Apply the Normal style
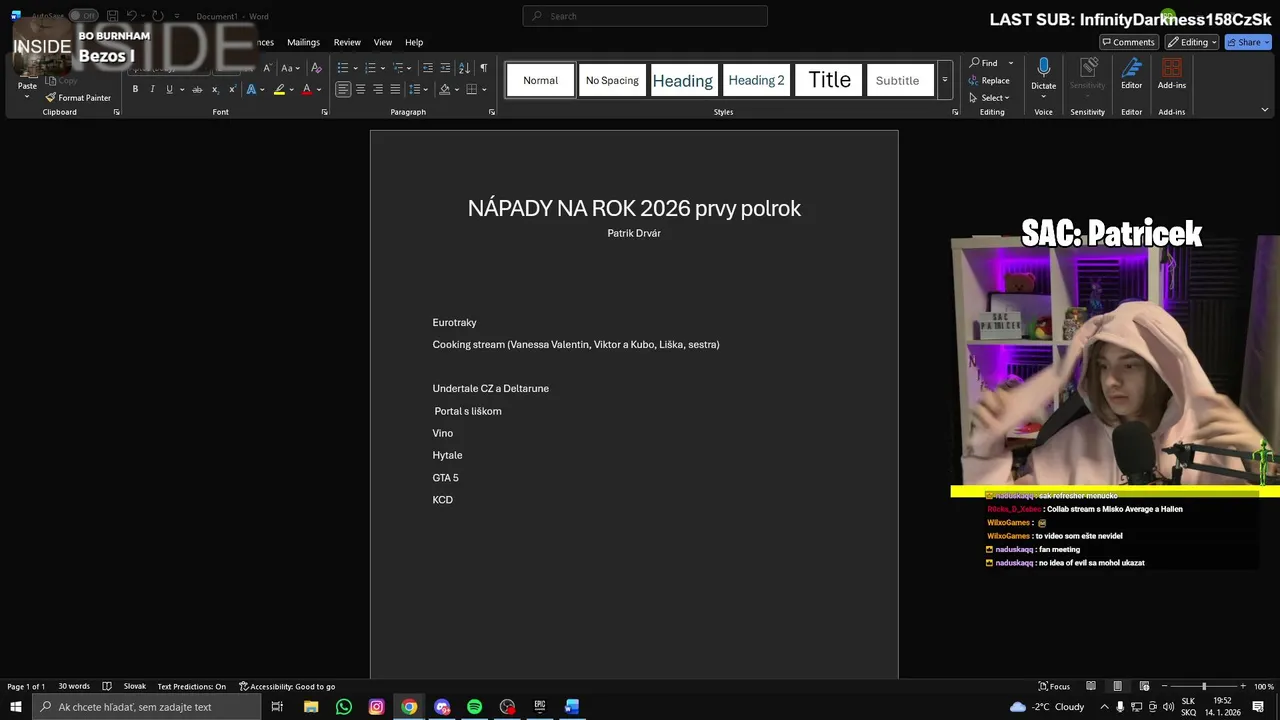Image resolution: width=1280 pixels, height=720 pixels. [x=541, y=80]
